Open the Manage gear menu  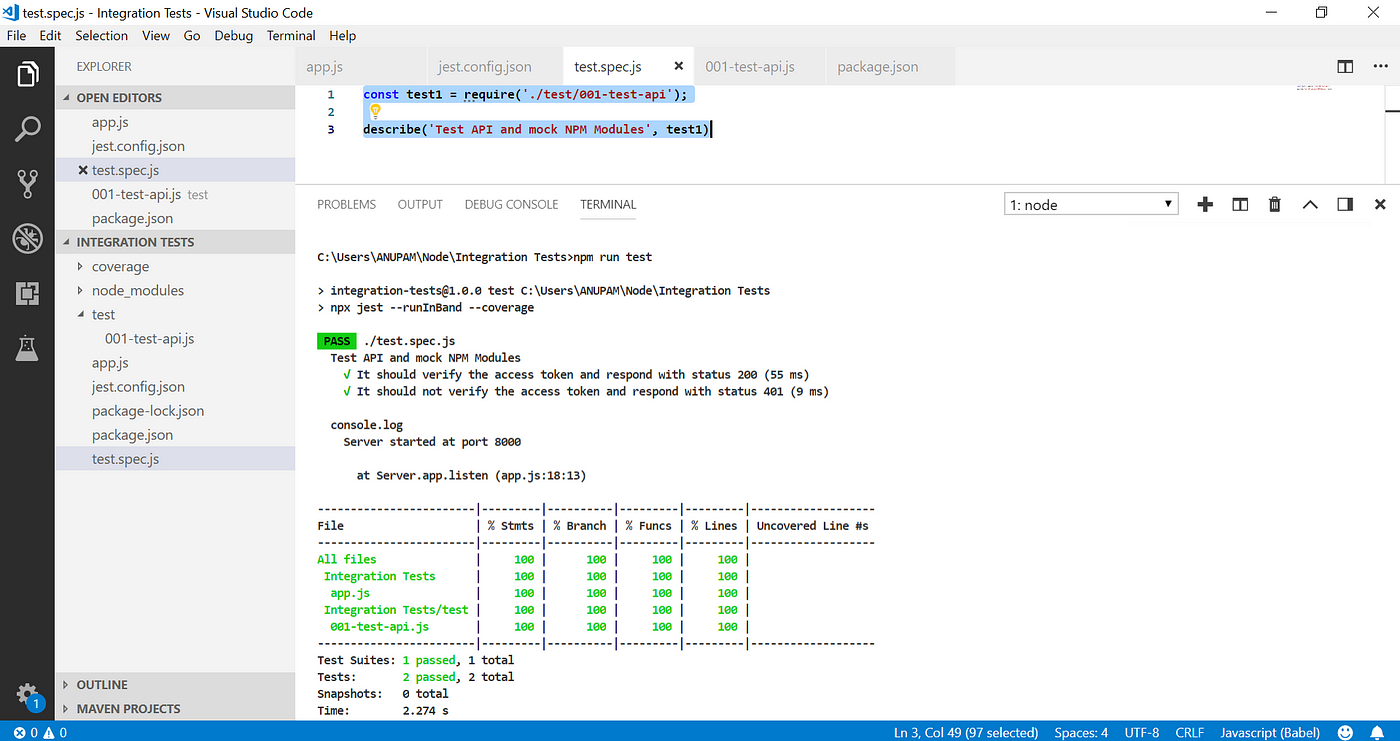[x=27, y=694]
